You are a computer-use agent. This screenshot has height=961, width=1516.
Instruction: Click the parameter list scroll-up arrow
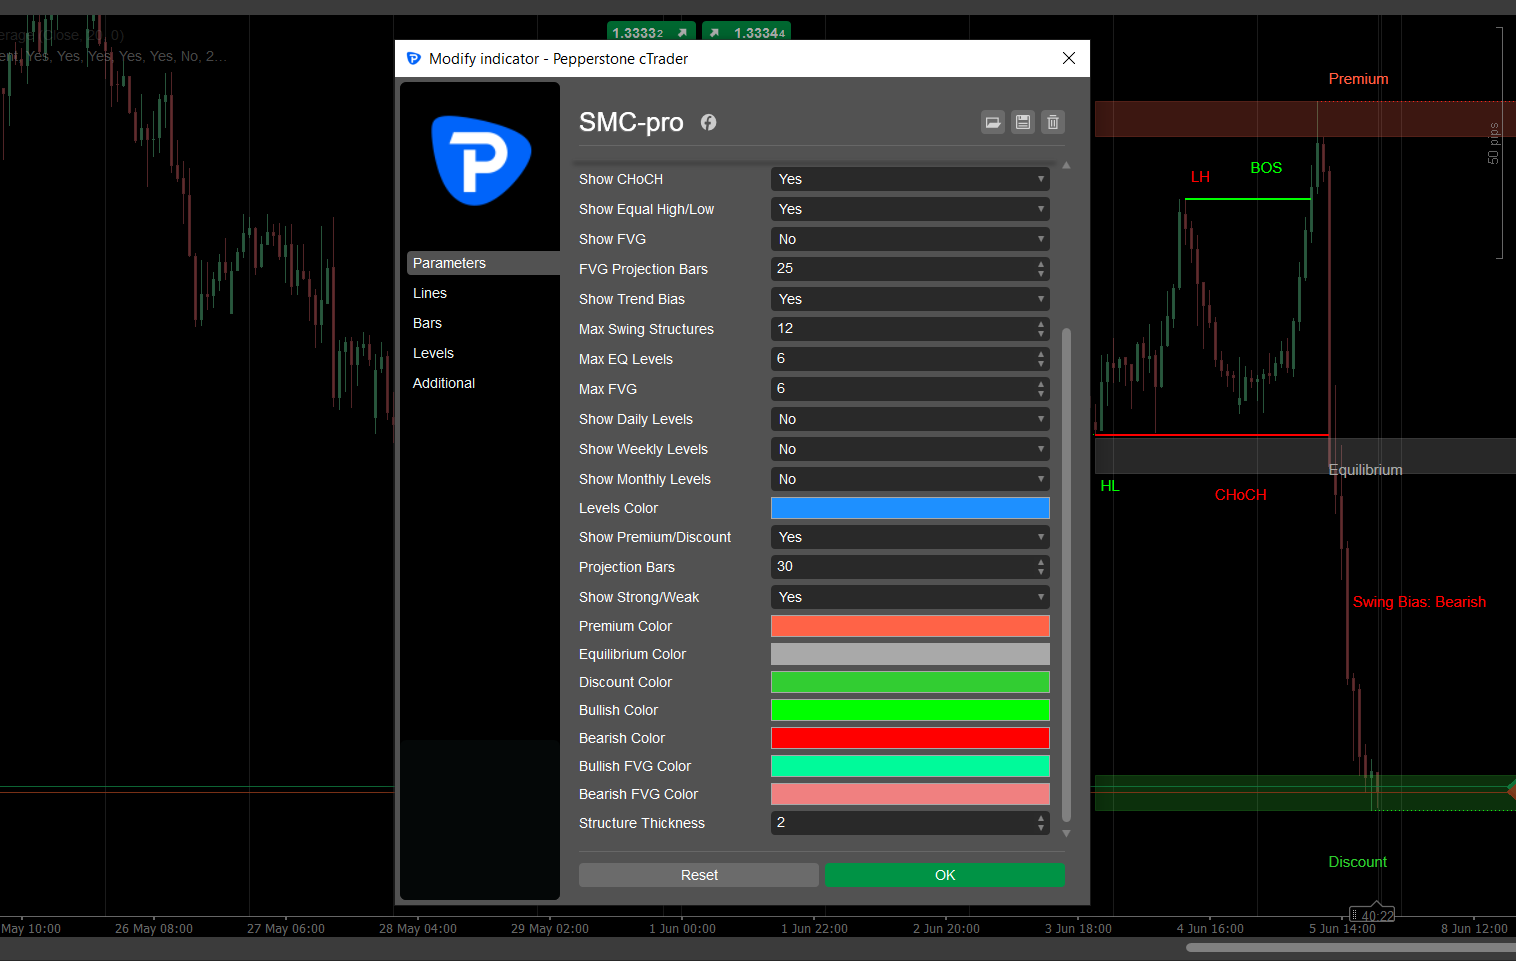[1066, 165]
